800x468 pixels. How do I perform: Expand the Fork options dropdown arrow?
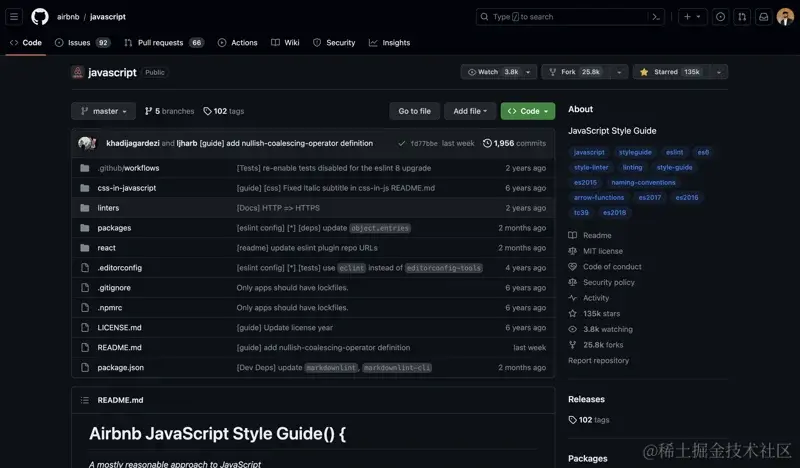coord(619,72)
